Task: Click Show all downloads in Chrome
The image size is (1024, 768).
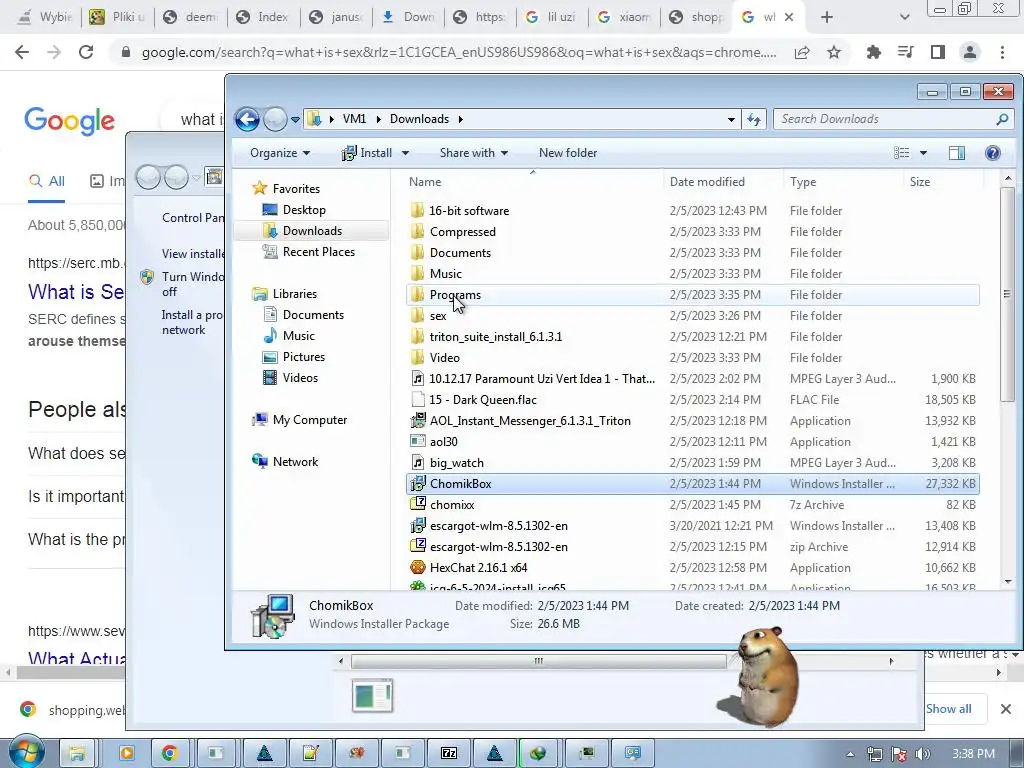Action: (948, 709)
